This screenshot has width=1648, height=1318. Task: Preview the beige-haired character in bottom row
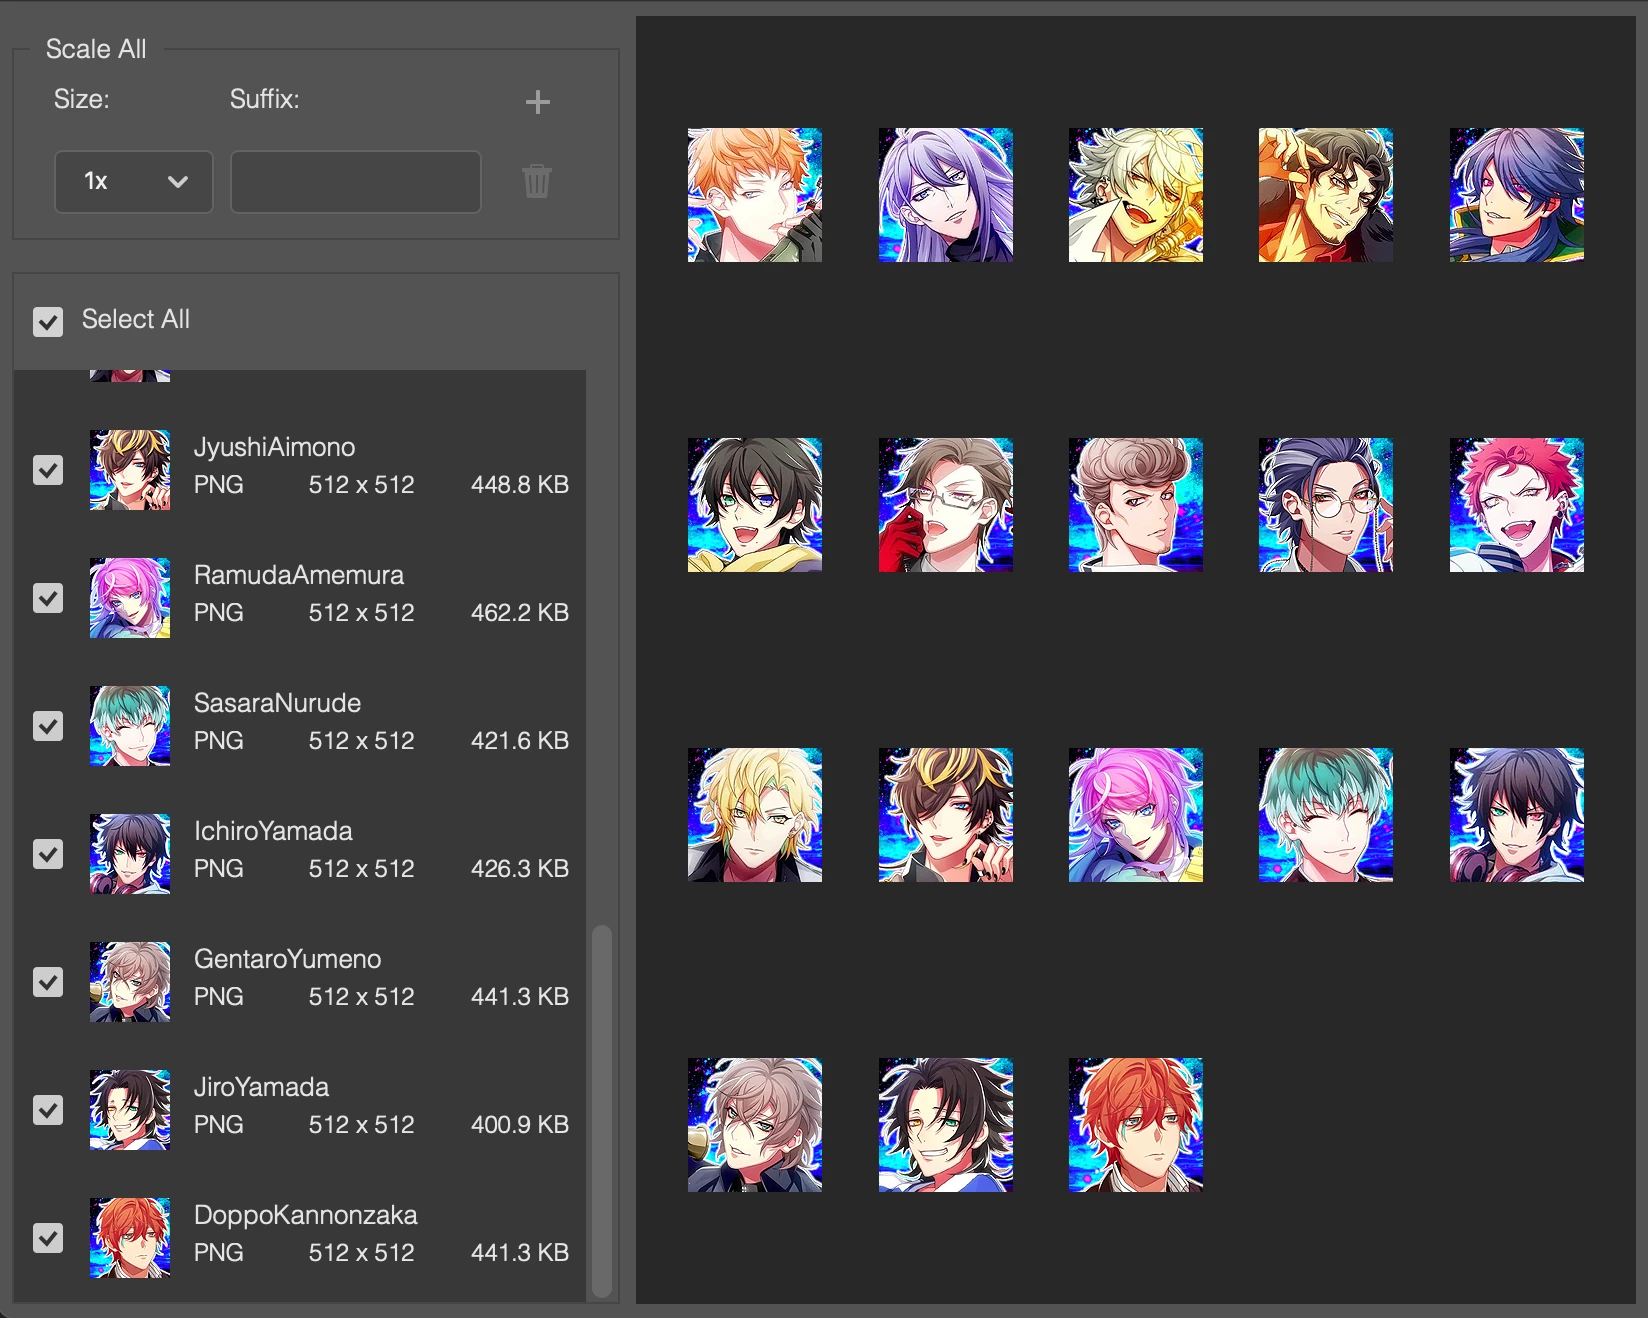[x=755, y=1125]
